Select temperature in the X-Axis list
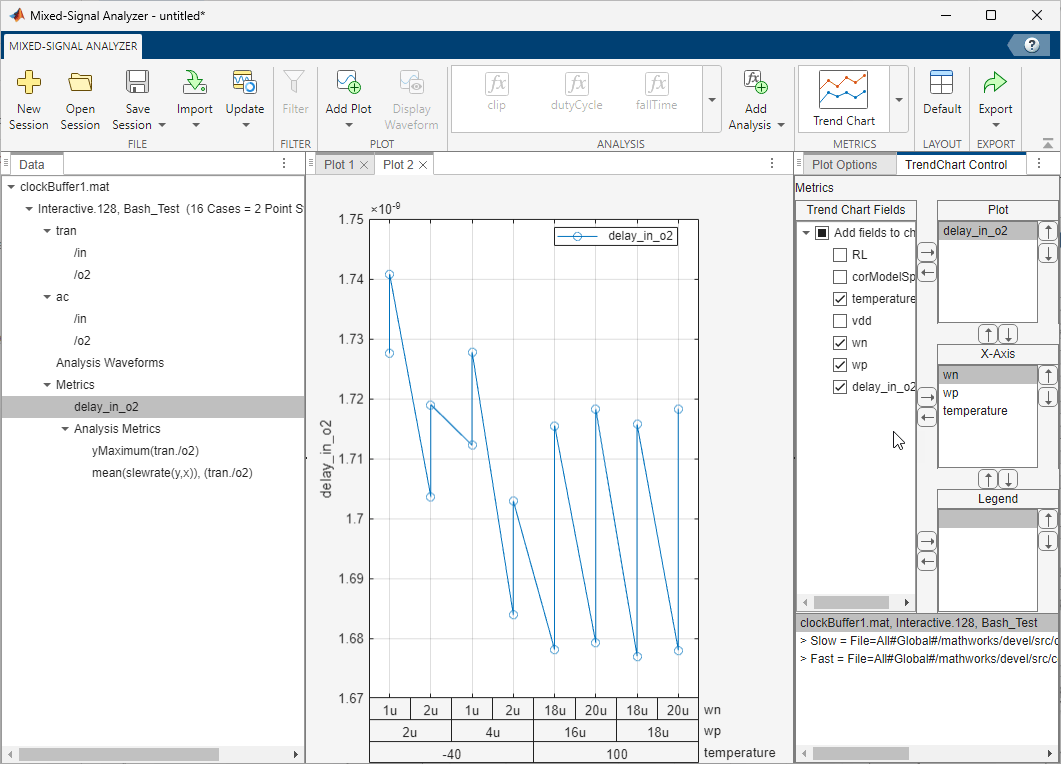The image size is (1061, 764). 975,411
